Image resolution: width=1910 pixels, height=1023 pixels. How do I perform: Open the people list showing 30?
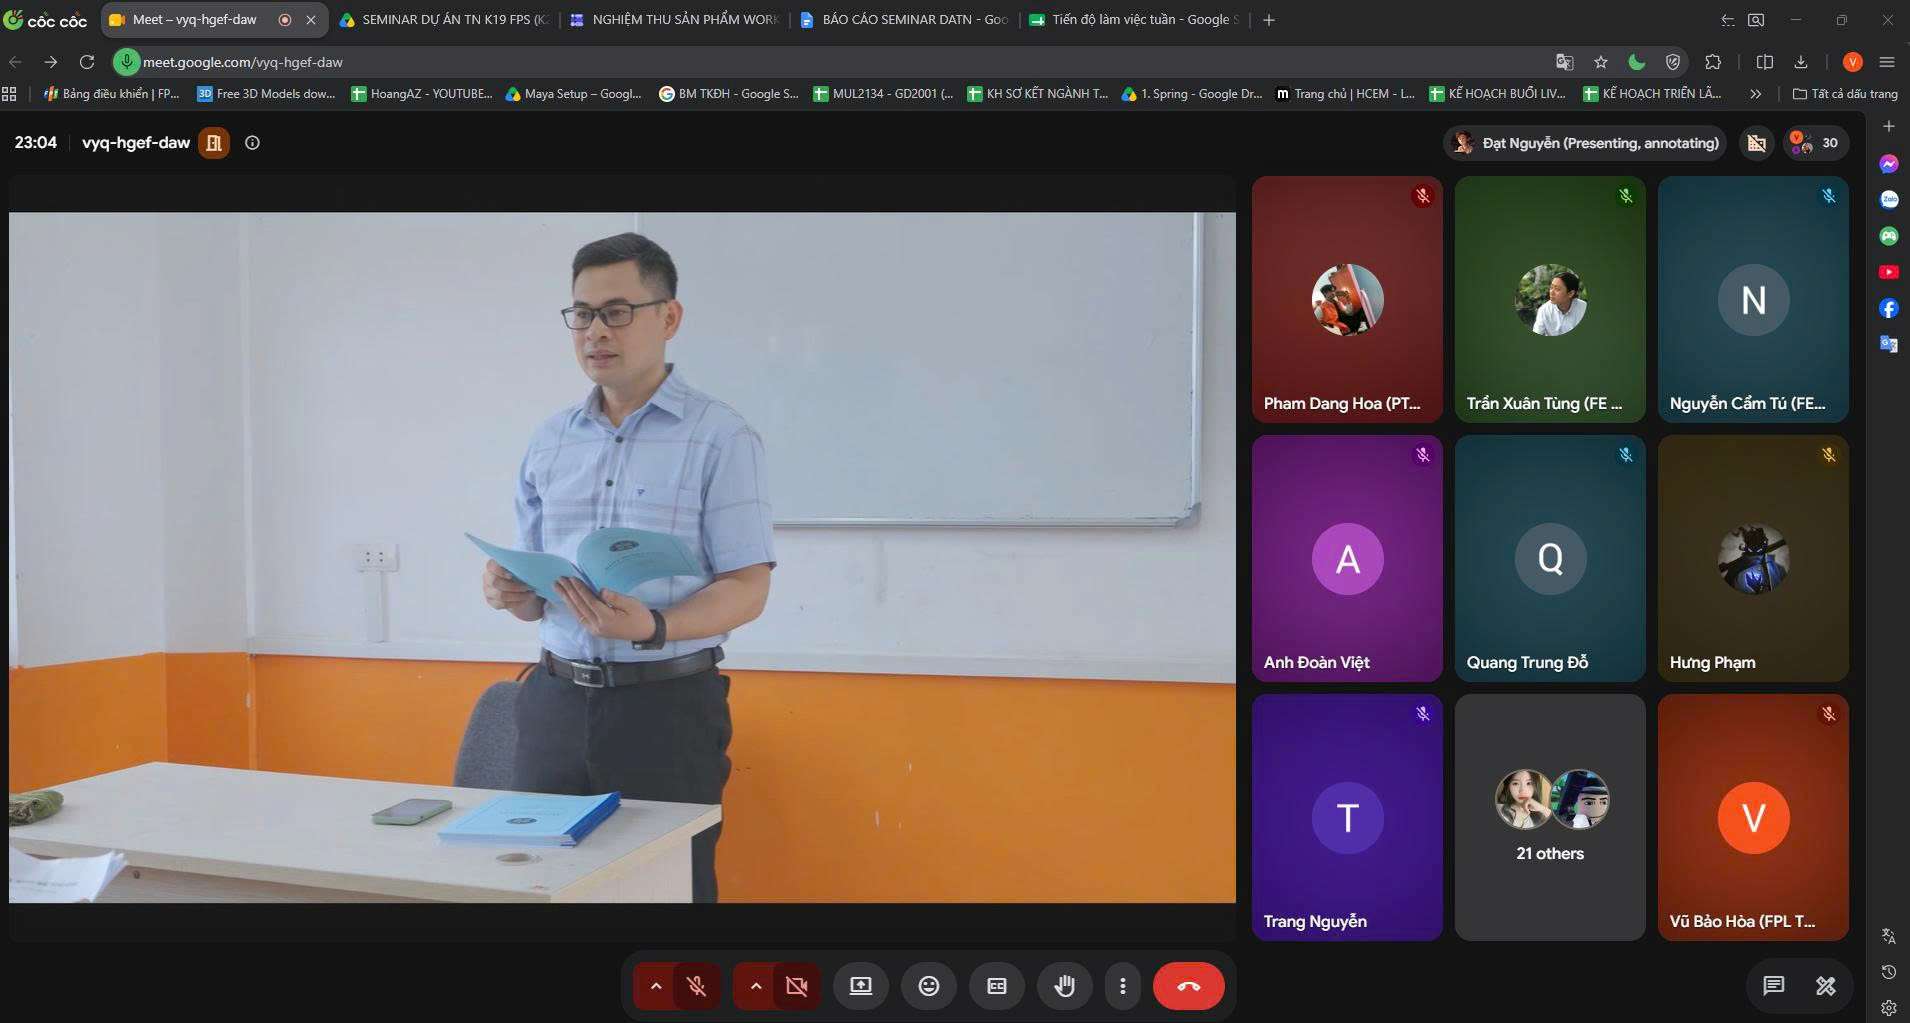1817,143
